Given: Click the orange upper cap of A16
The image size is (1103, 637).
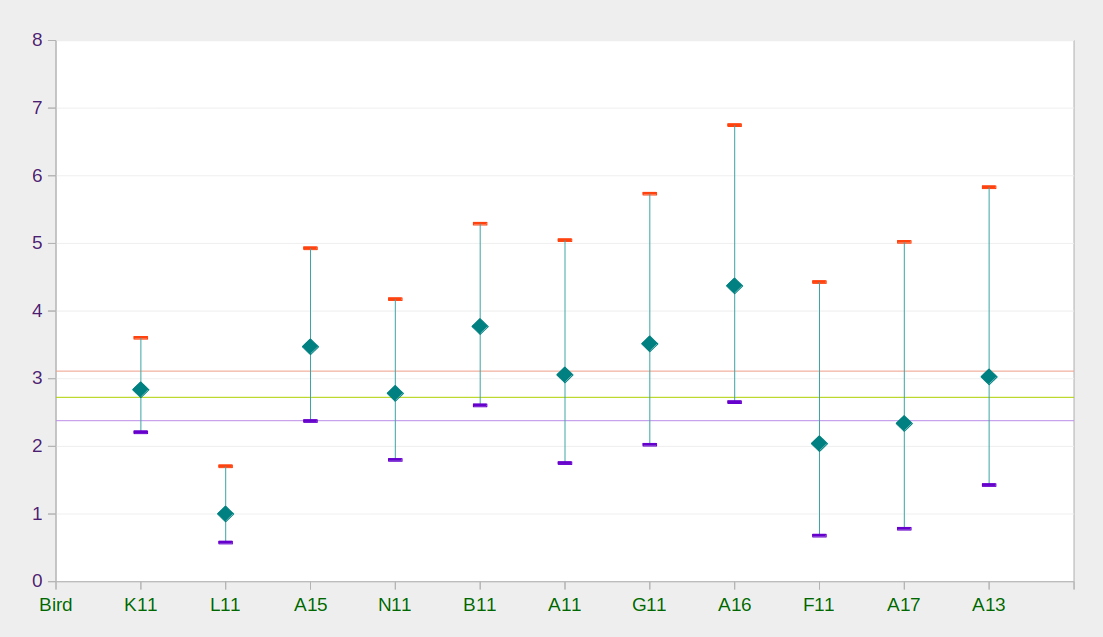Looking at the screenshot, I should click(x=735, y=125).
